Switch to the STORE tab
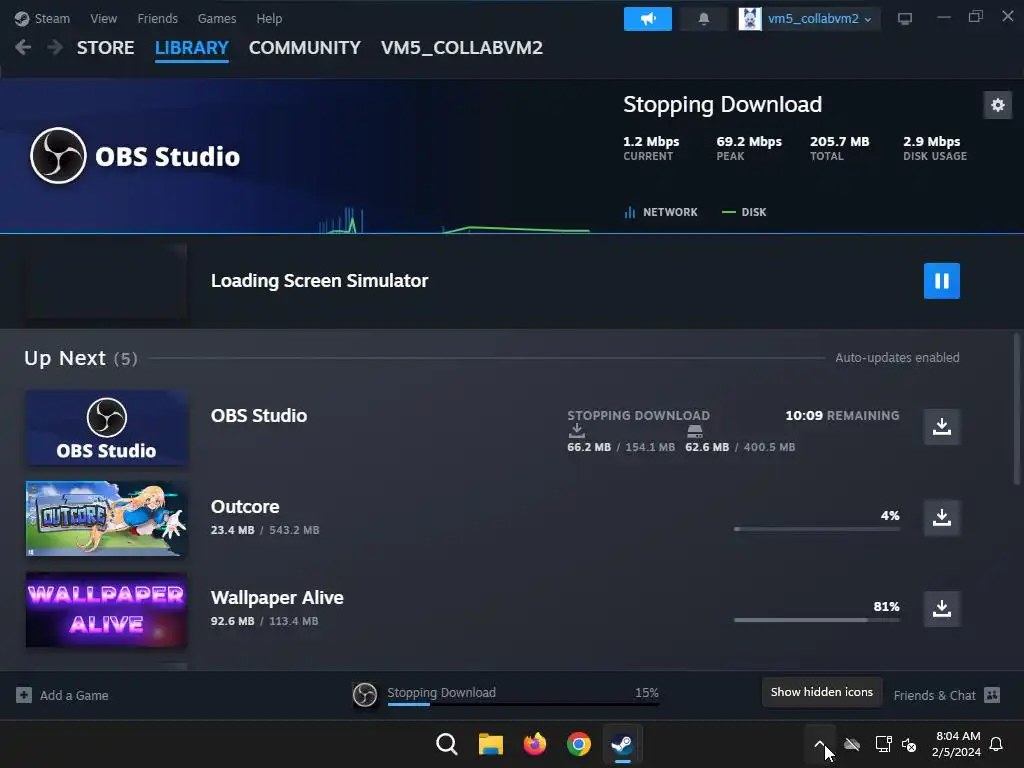1024x768 pixels. 105,48
